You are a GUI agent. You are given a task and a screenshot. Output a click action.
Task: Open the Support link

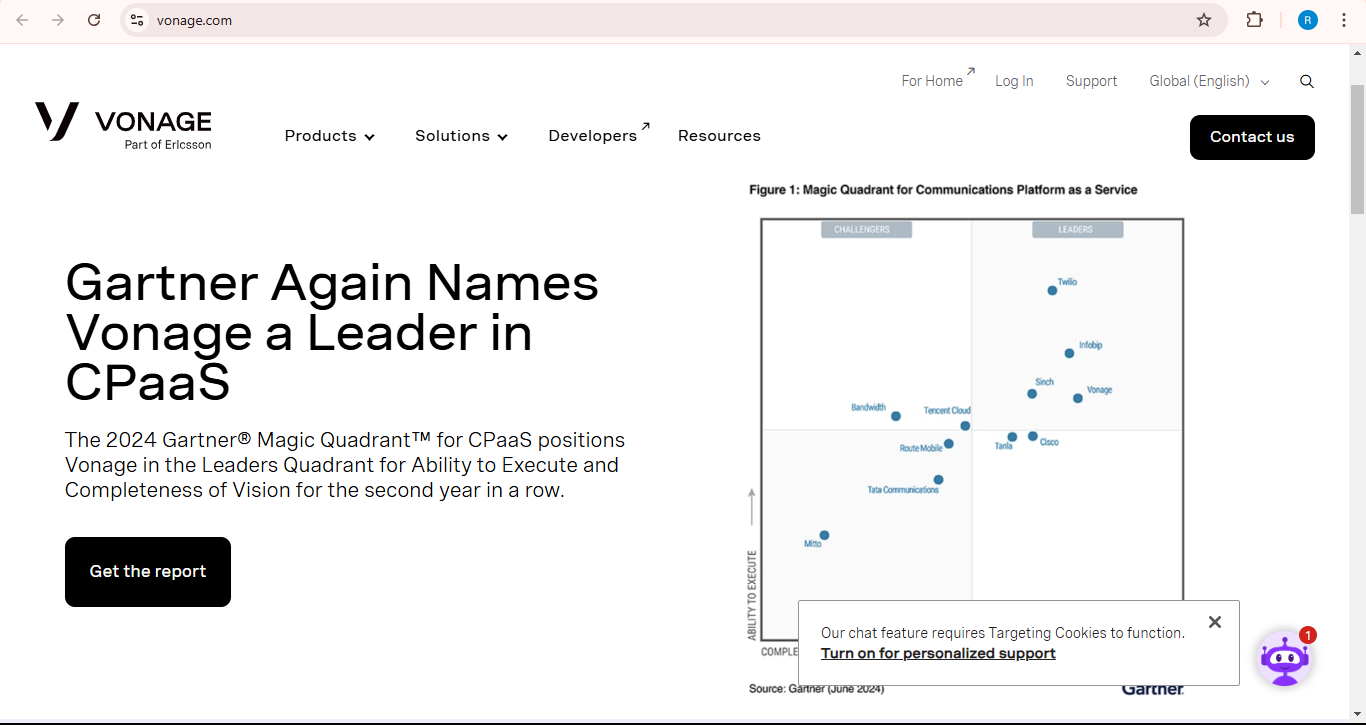point(1091,81)
